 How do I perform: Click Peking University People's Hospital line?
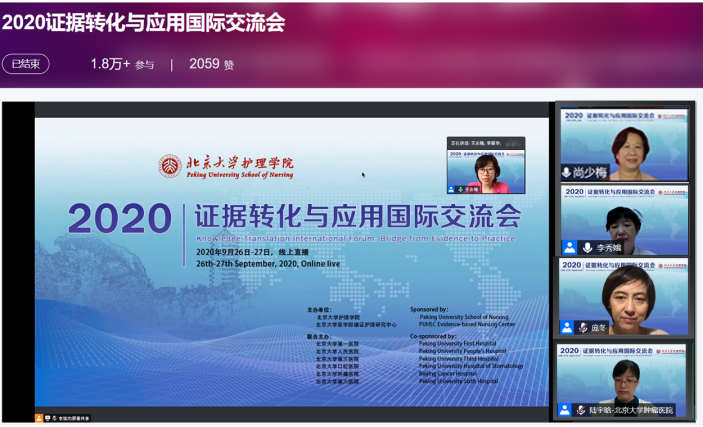(x=463, y=351)
